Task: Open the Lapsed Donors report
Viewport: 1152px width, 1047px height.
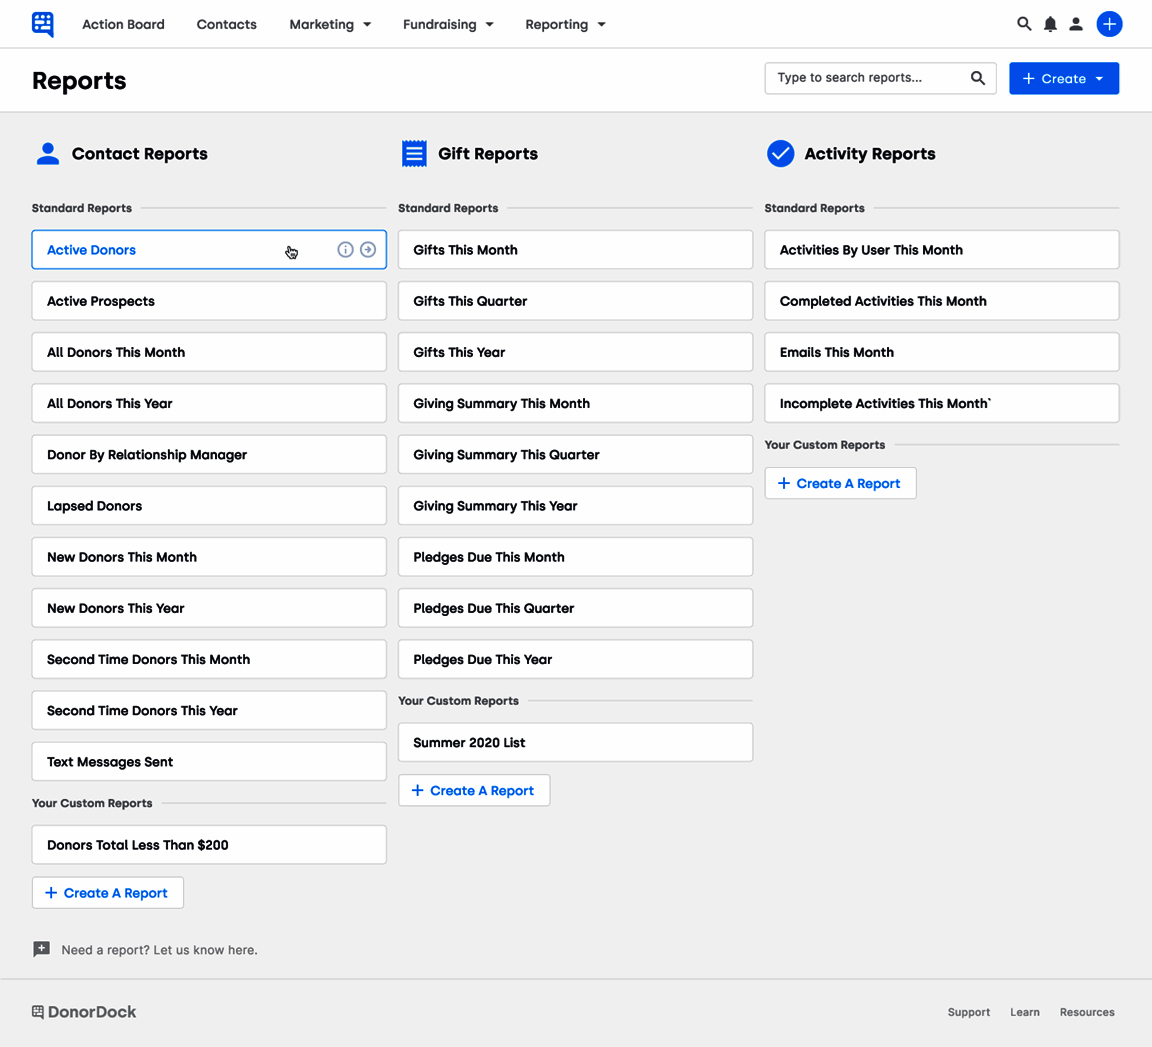Action: point(209,506)
